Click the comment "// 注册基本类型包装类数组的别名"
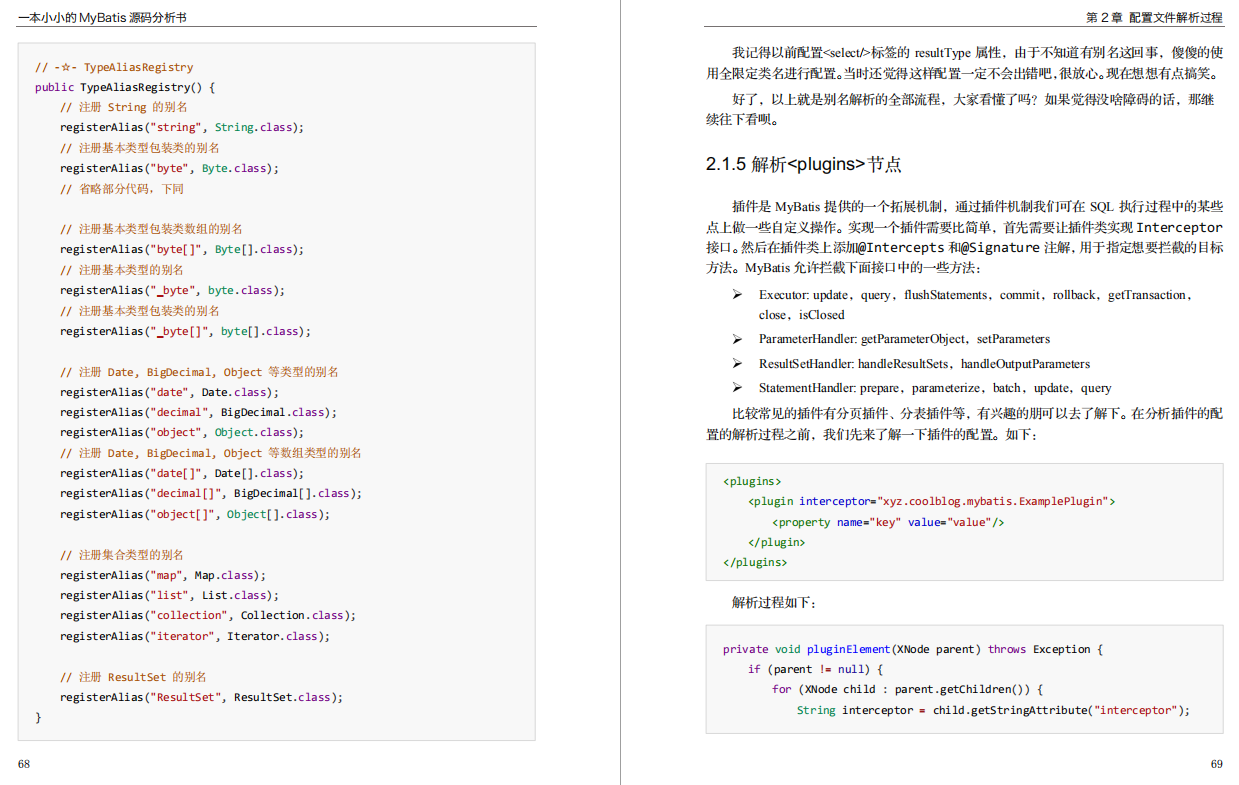Image resolution: width=1239 pixels, height=785 pixels. (x=151, y=229)
